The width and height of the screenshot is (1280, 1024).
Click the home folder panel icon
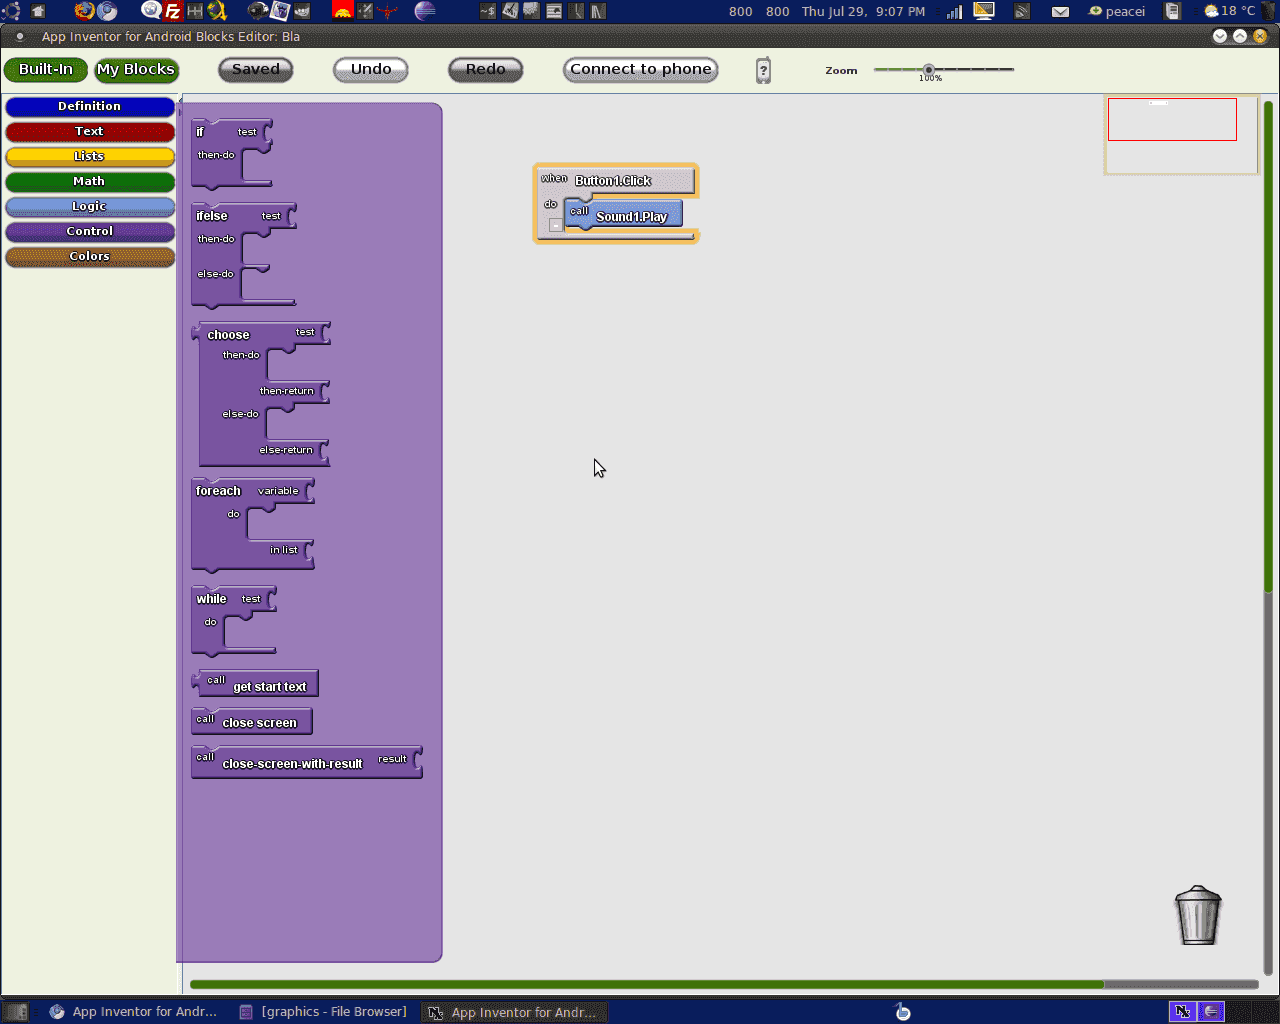(x=38, y=11)
